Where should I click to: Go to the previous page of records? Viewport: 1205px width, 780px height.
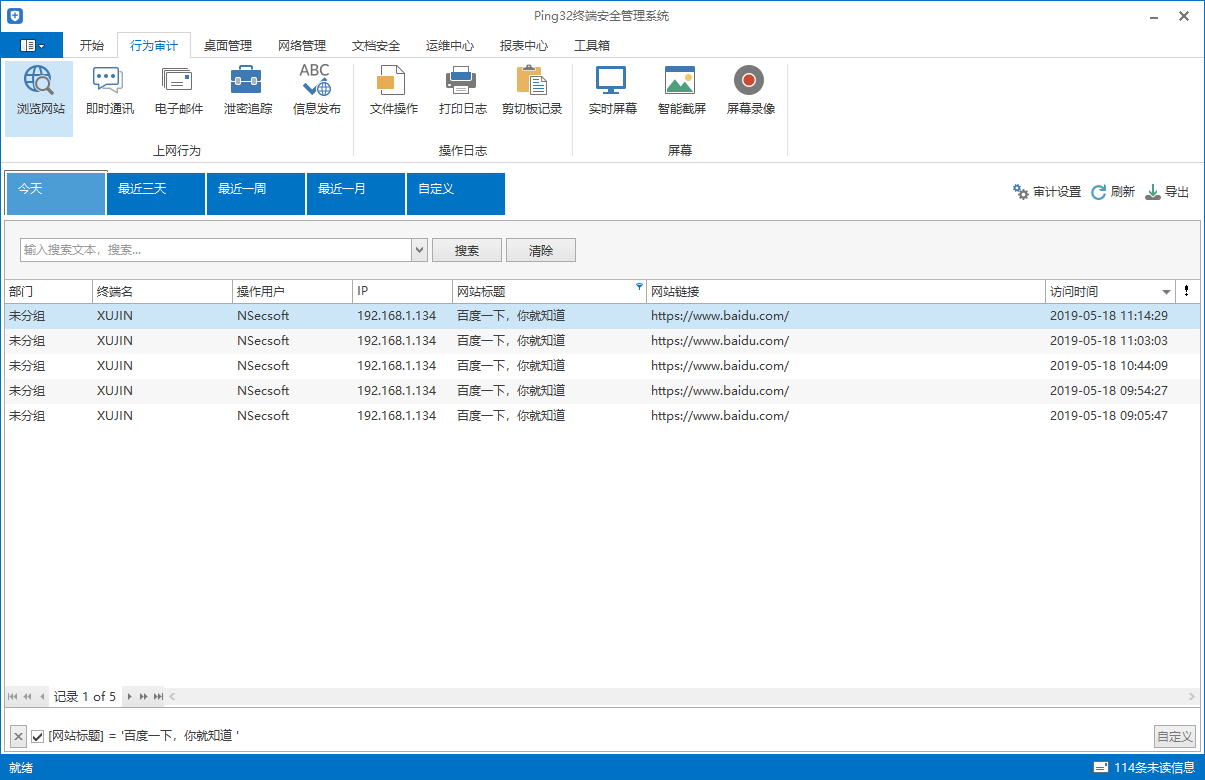coord(27,696)
